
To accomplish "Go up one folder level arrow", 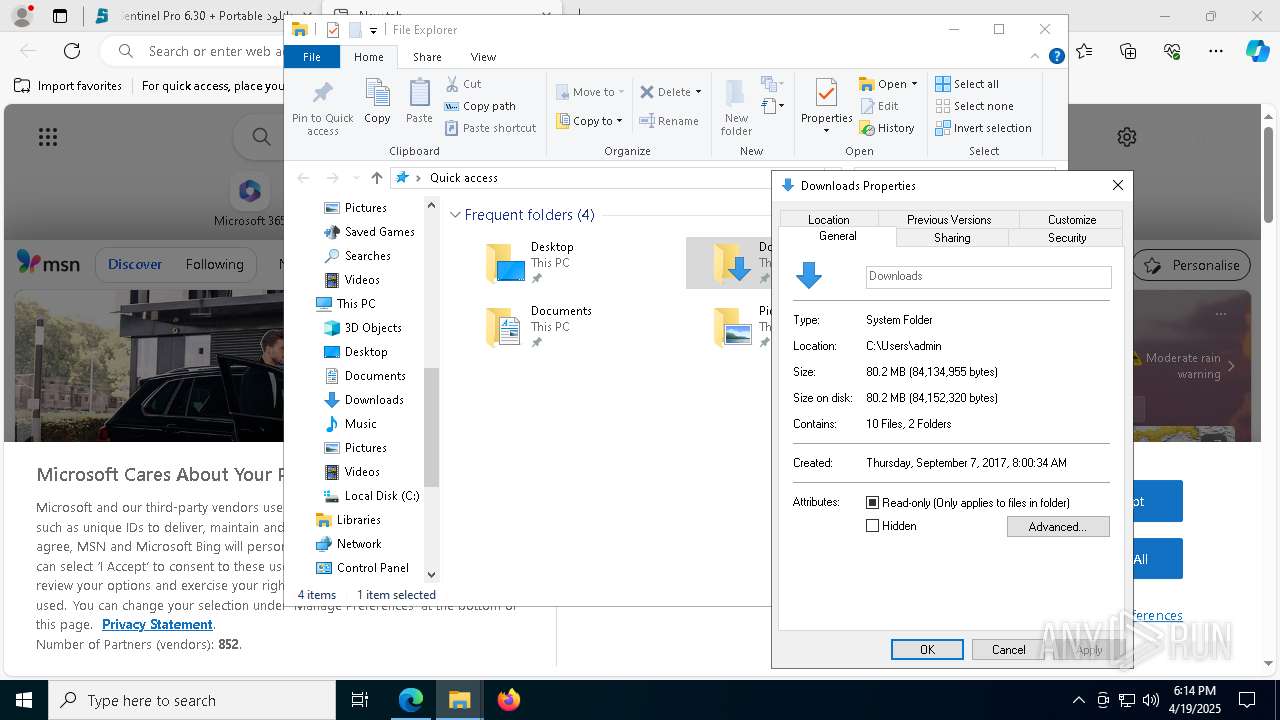I will pyautogui.click(x=376, y=178).
